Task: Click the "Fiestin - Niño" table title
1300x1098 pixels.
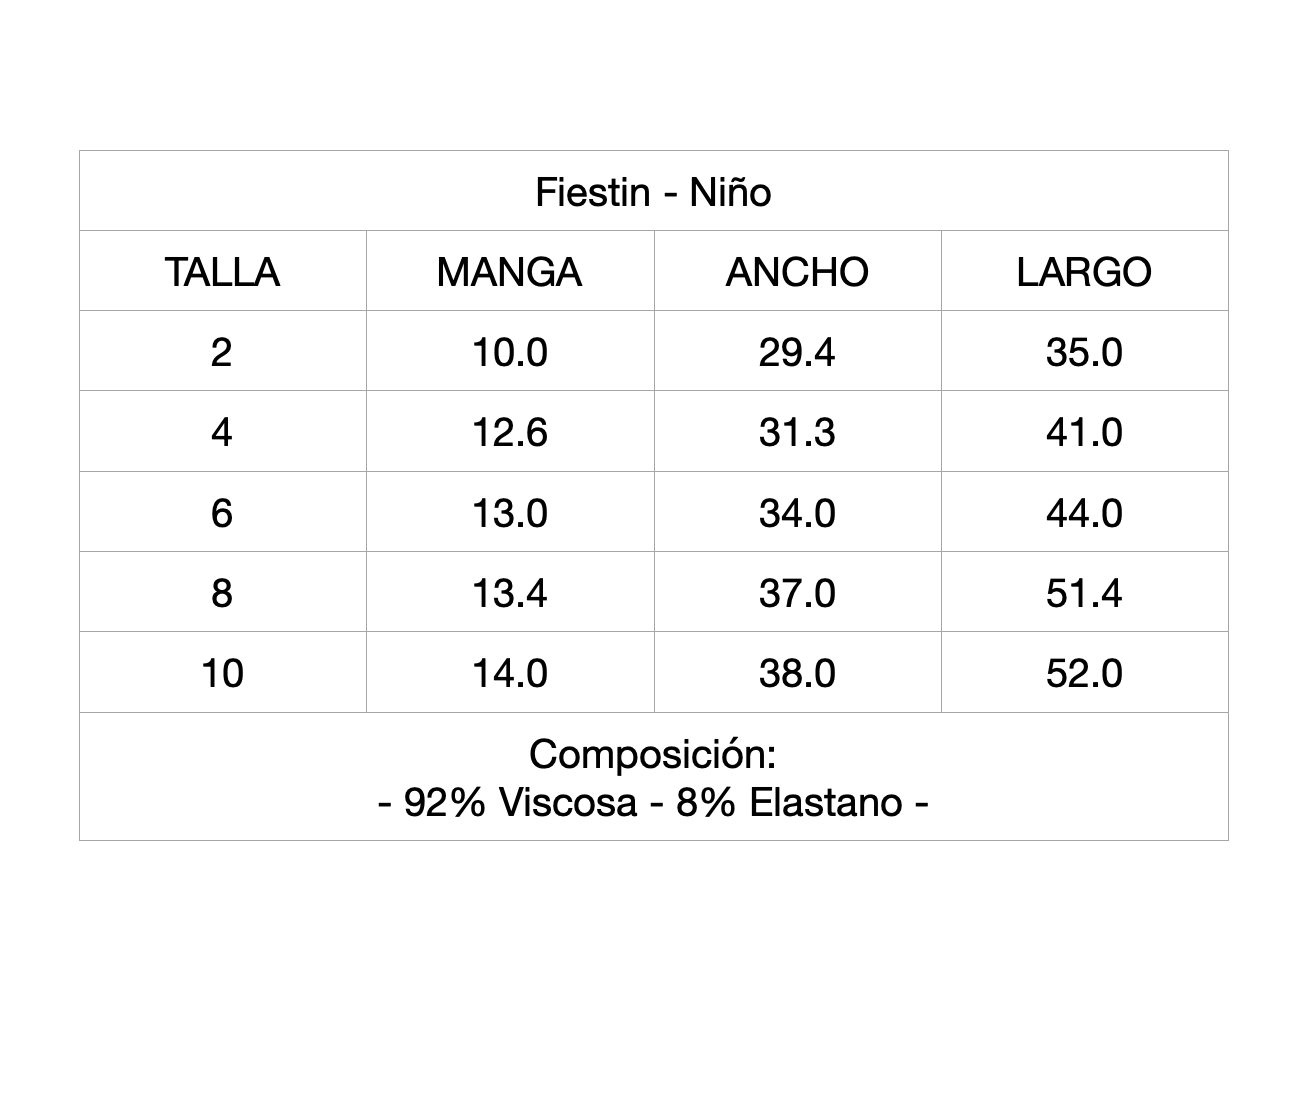Action: [x=653, y=192]
